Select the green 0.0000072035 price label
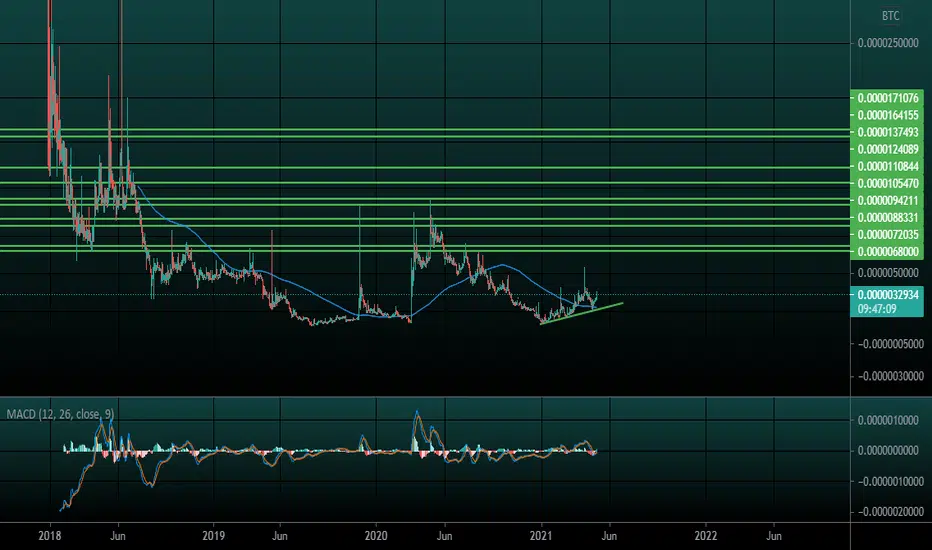This screenshot has width=932, height=550. pos(888,235)
